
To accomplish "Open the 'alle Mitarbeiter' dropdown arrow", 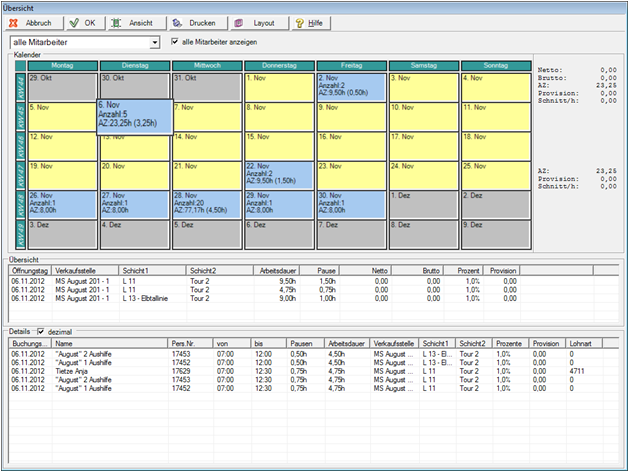I will coord(155,42).
